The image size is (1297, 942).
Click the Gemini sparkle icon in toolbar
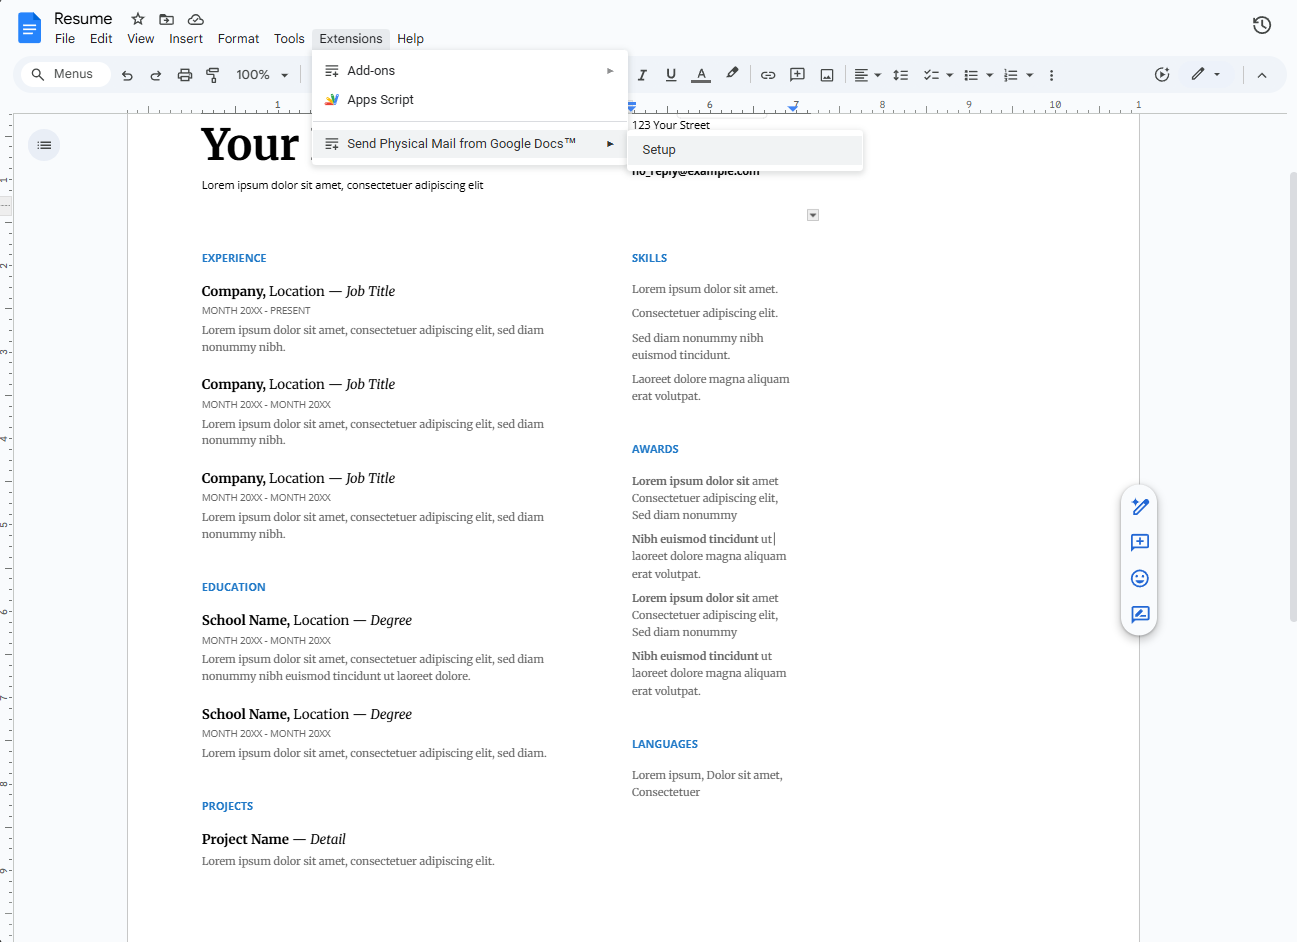point(1162,75)
